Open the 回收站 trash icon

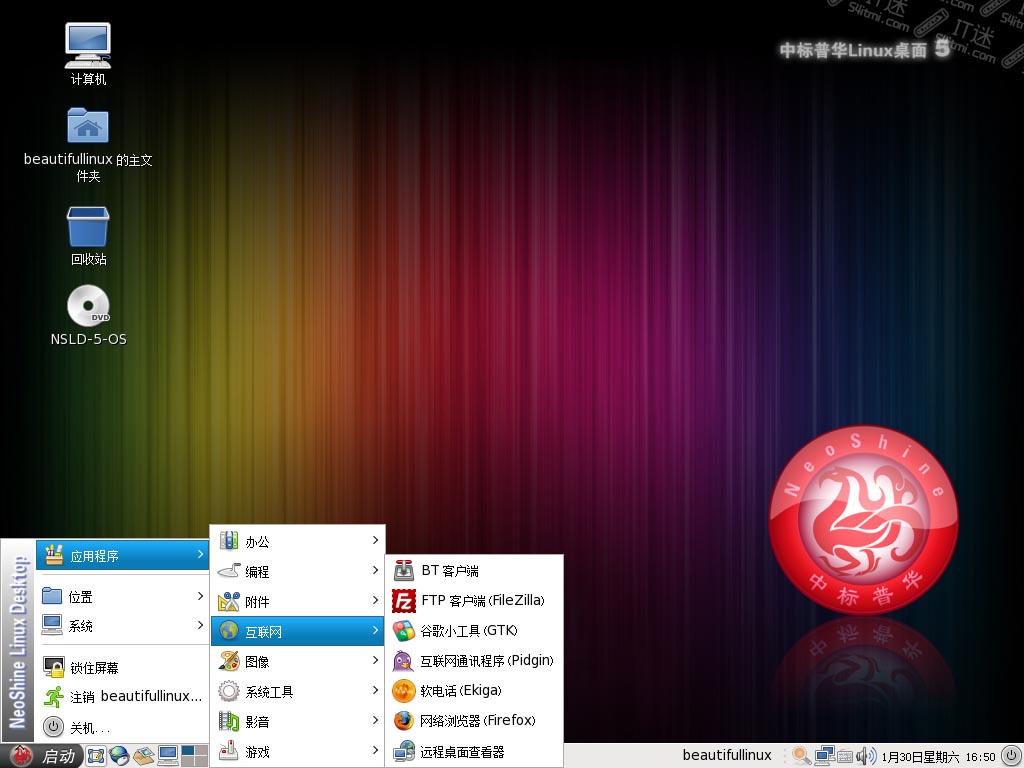(x=88, y=236)
